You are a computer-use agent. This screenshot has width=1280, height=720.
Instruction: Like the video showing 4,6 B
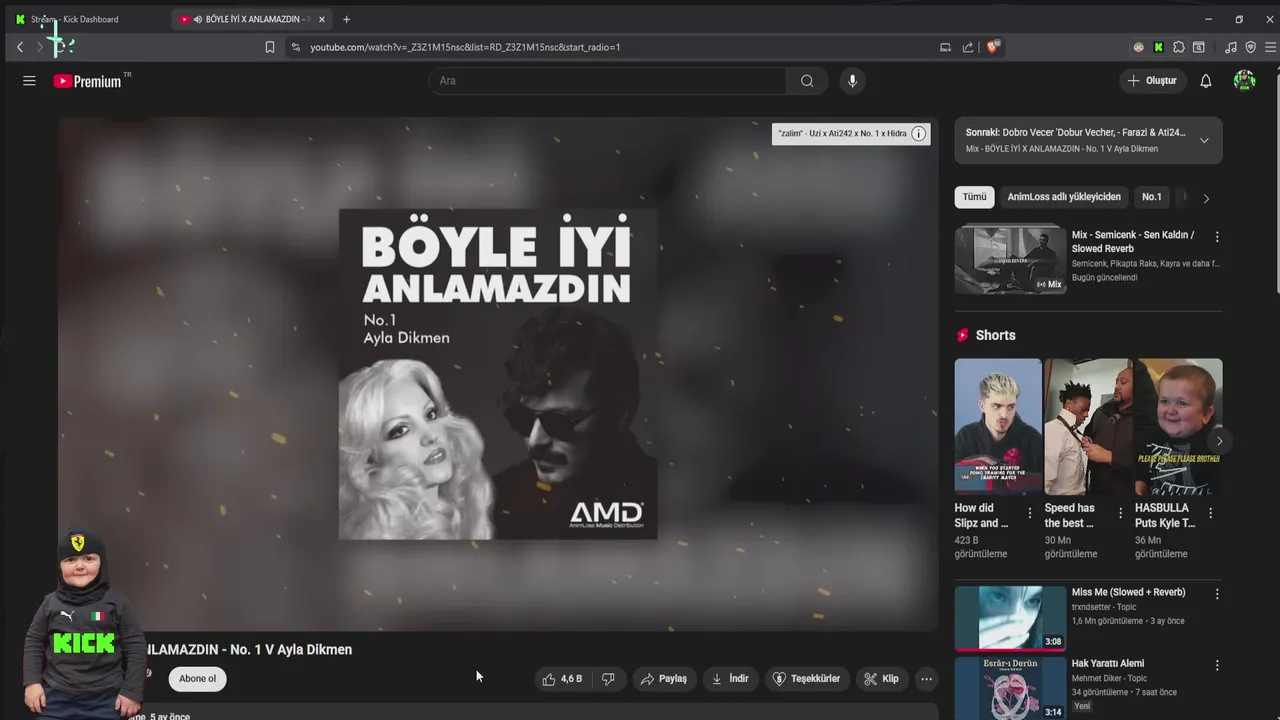pos(562,679)
